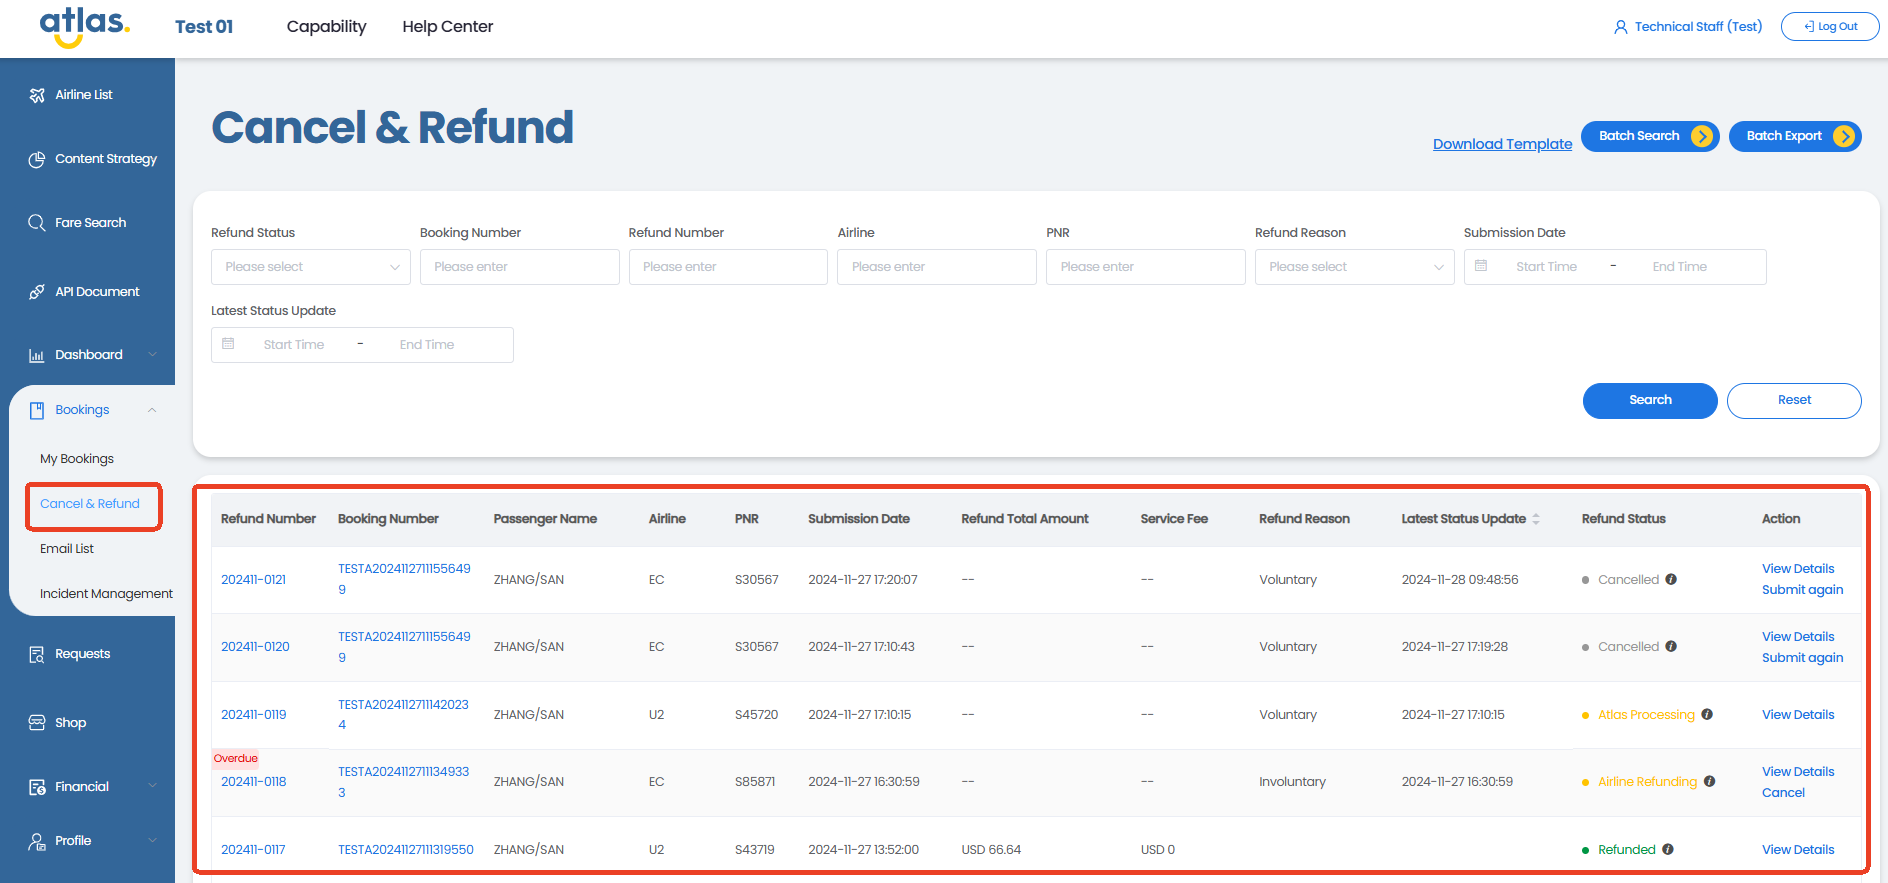Click the API Document rocket icon
This screenshot has height=883, width=1888.
click(37, 292)
